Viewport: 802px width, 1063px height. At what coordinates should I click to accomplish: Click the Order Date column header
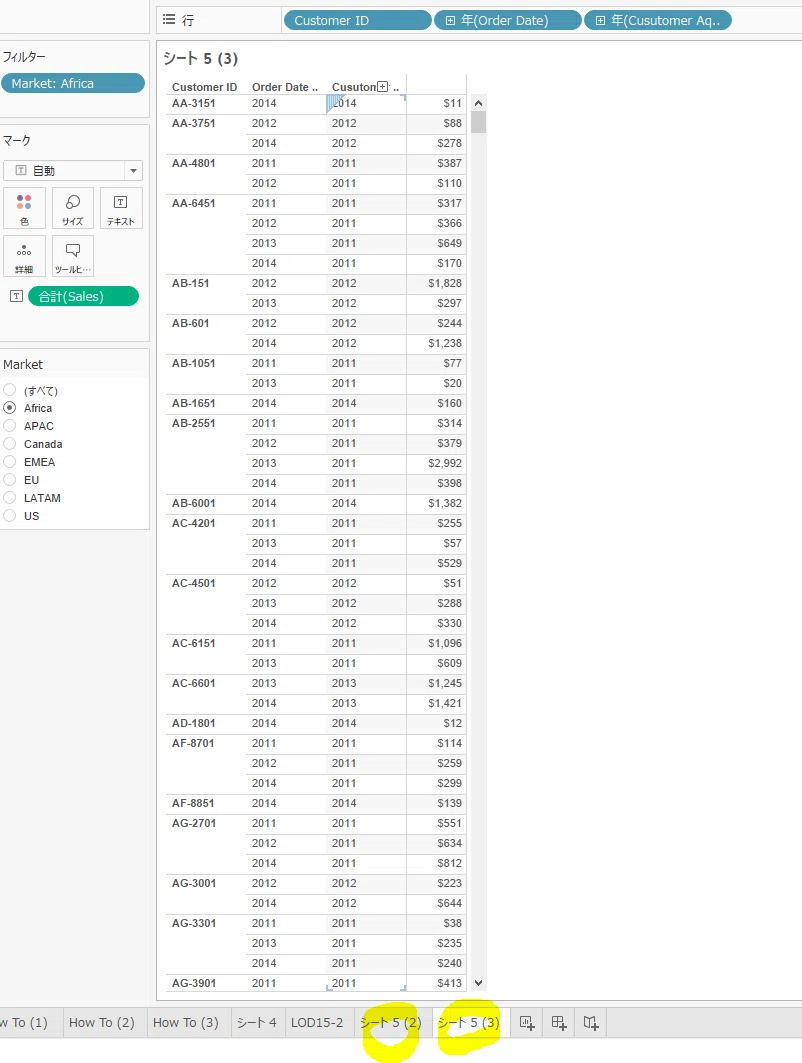click(x=285, y=87)
